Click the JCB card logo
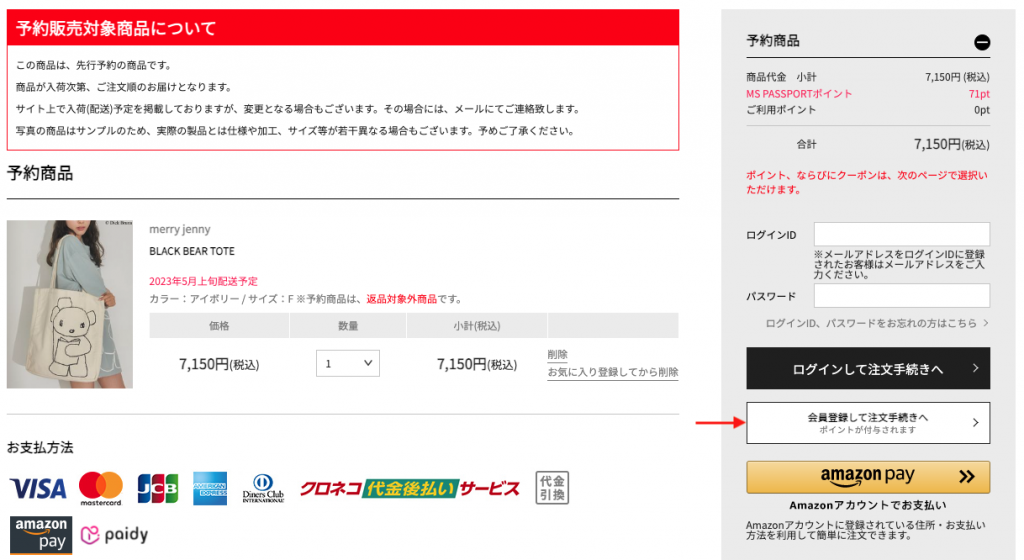The width and height of the screenshot is (1024, 560). (157, 488)
